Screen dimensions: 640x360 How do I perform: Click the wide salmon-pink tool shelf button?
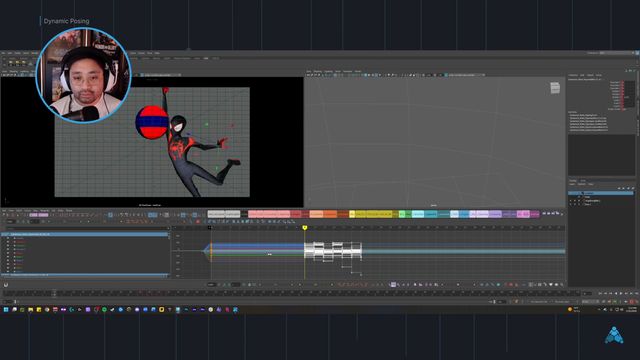pos(269,214)
